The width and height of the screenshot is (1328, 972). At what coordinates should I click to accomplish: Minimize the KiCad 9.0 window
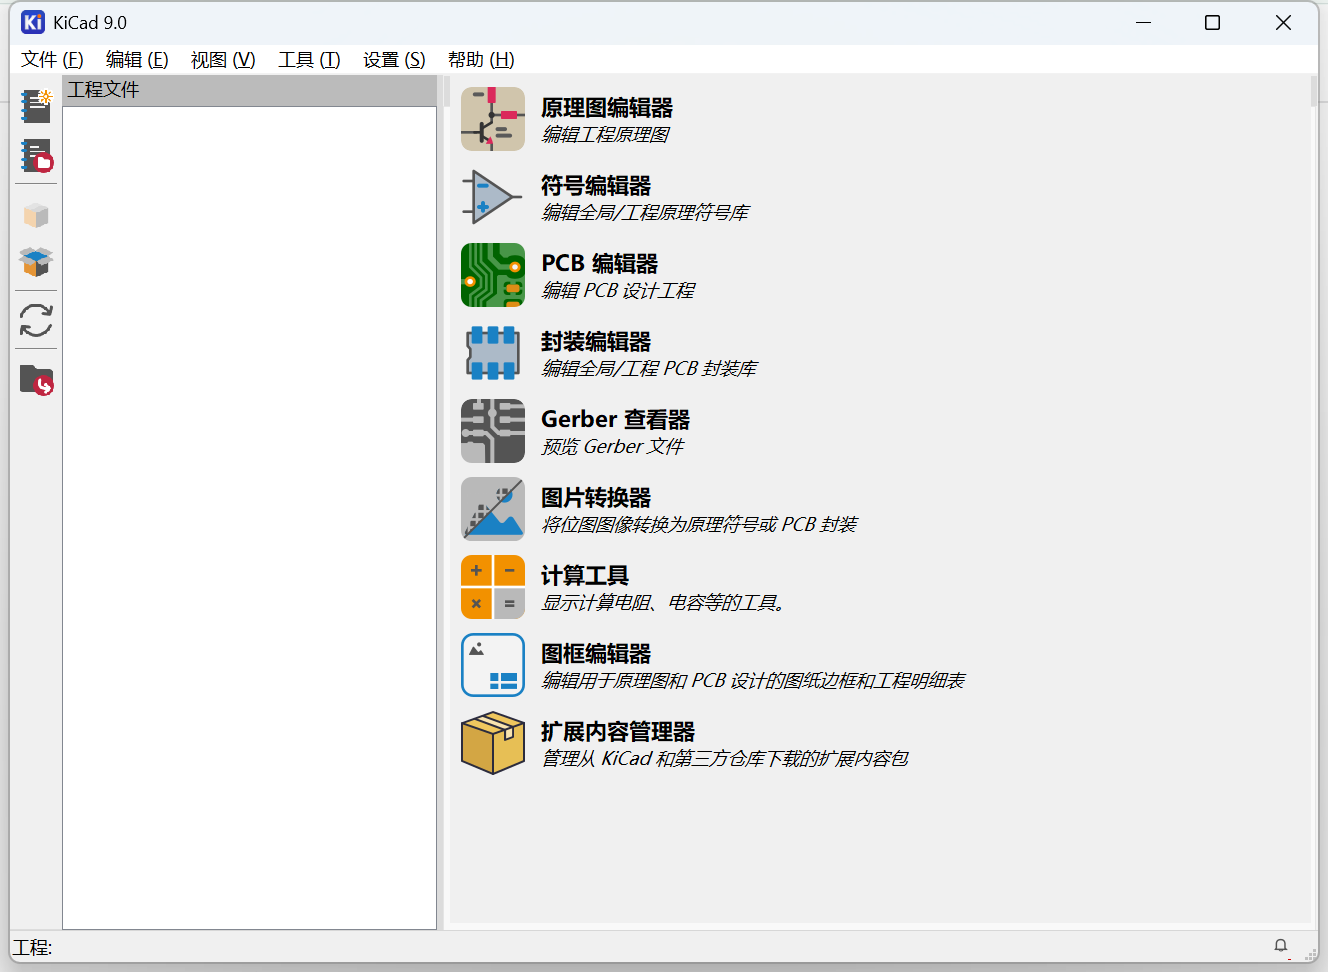[1144, 22]
